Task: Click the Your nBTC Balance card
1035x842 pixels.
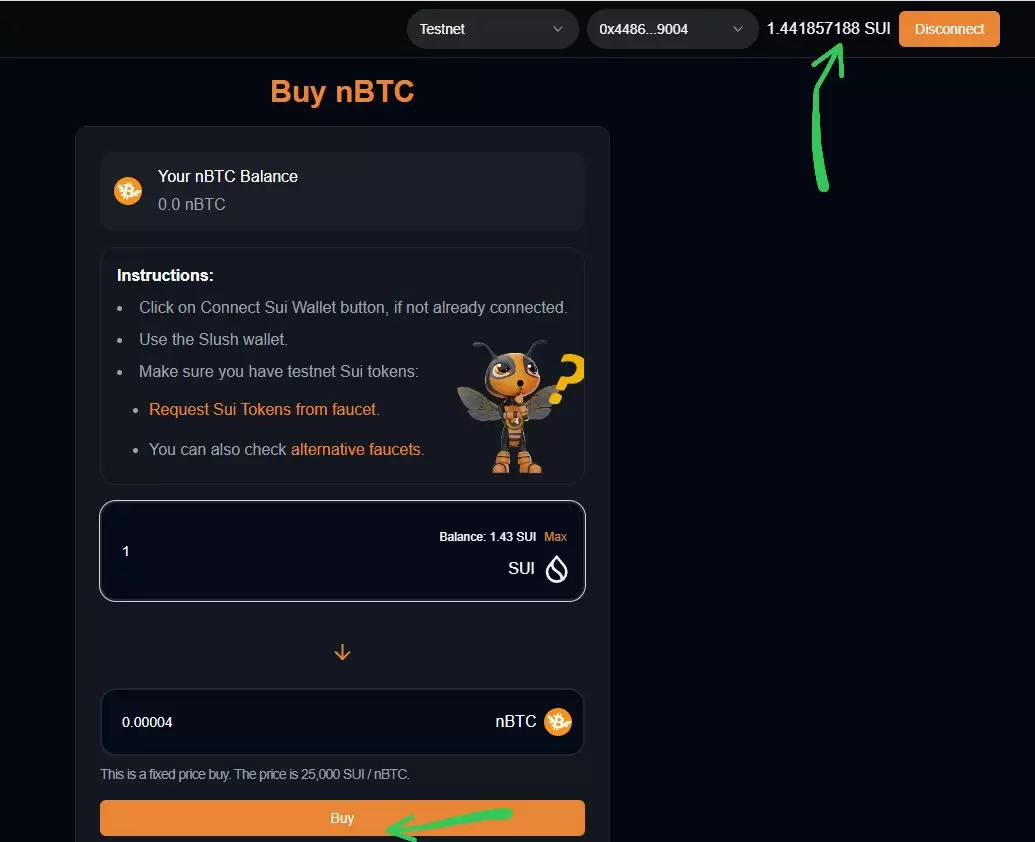Action: (342, 191)
